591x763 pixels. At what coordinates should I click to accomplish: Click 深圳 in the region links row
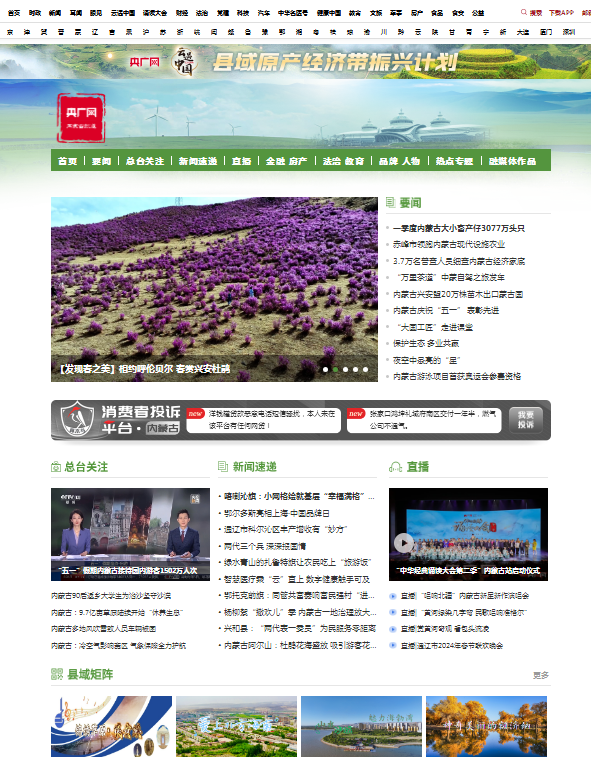coord(569,32)
